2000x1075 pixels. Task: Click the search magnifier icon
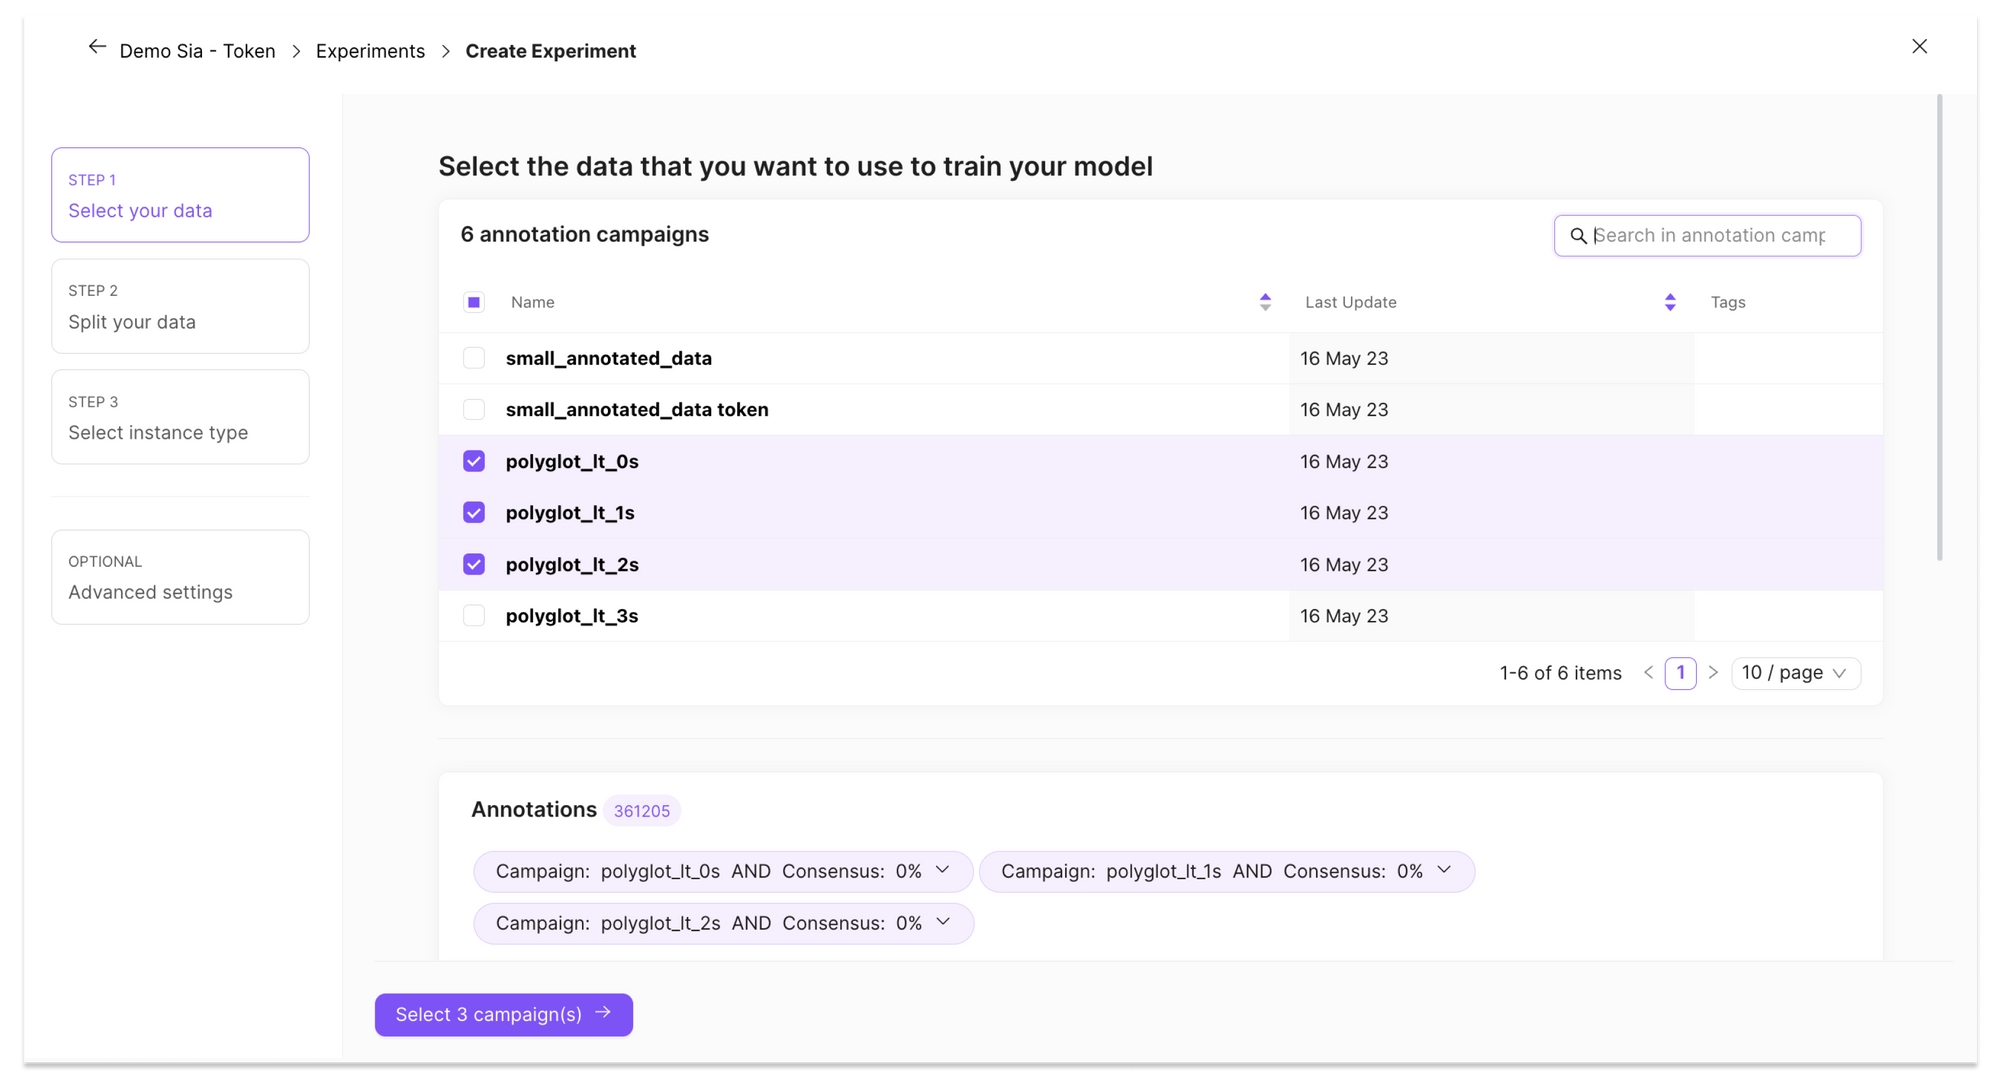tap(1579, 236)
